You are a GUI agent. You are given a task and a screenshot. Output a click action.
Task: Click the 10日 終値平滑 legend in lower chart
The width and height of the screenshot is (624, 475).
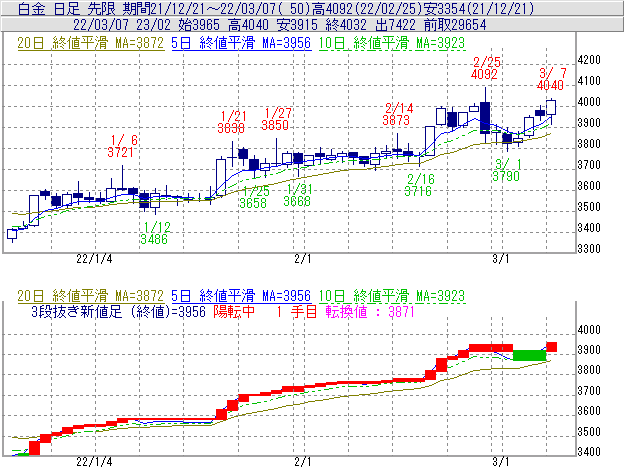[x=392, y=296]
